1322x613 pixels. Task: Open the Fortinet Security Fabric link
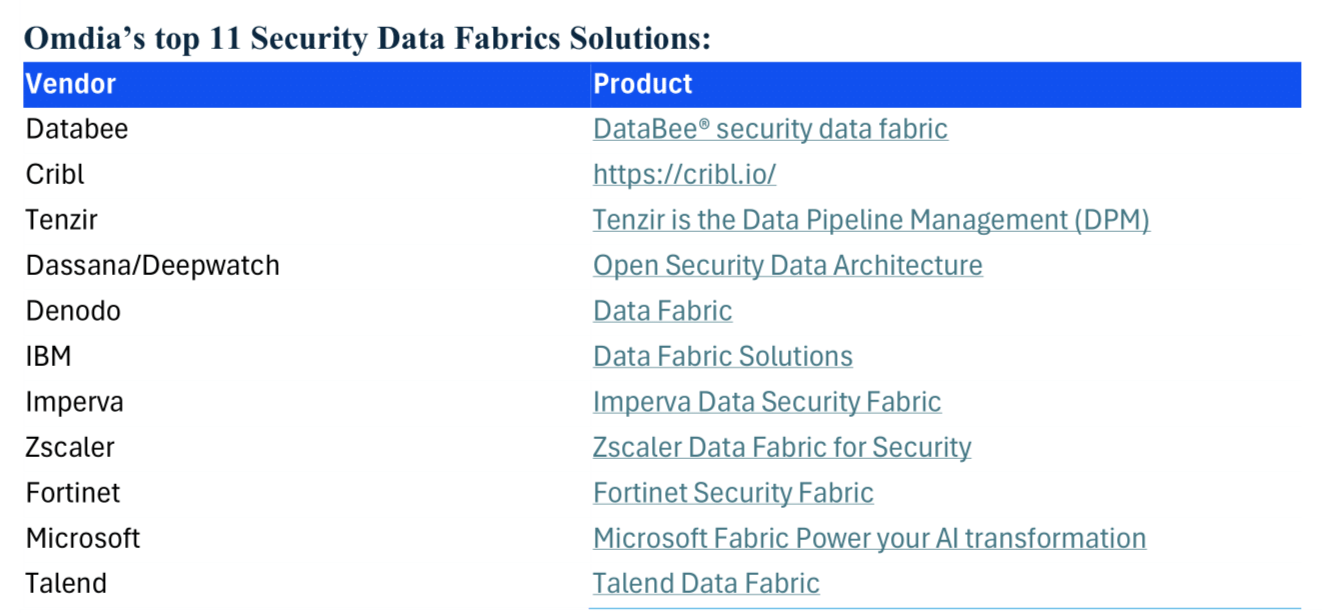(732, 493)
